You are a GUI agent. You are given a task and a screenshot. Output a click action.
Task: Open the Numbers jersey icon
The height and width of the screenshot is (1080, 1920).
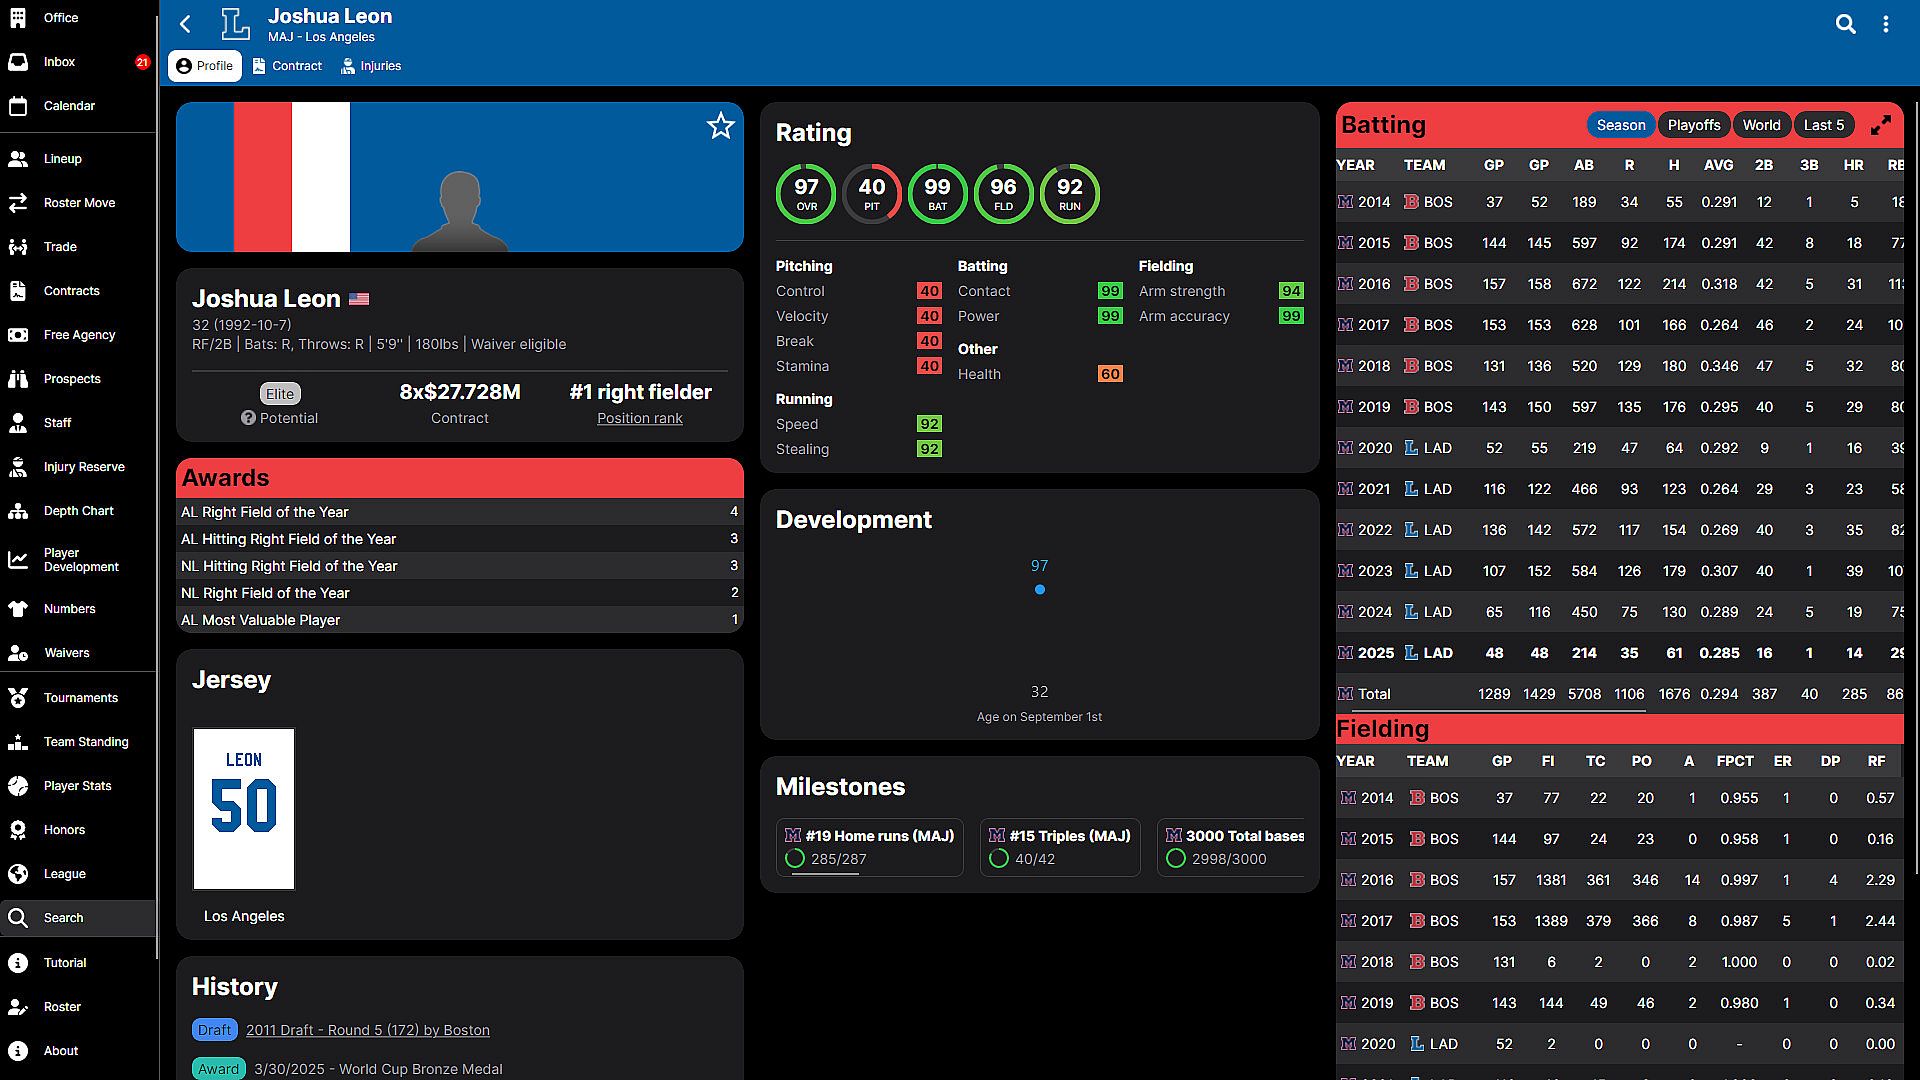click(18, 609)
